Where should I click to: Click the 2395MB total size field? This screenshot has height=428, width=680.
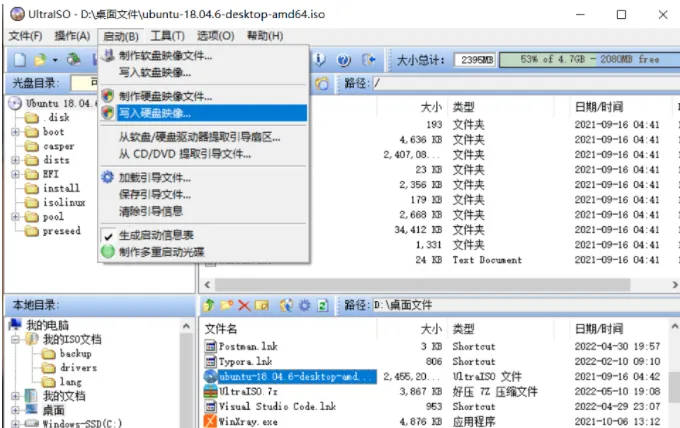coord(475,60)
